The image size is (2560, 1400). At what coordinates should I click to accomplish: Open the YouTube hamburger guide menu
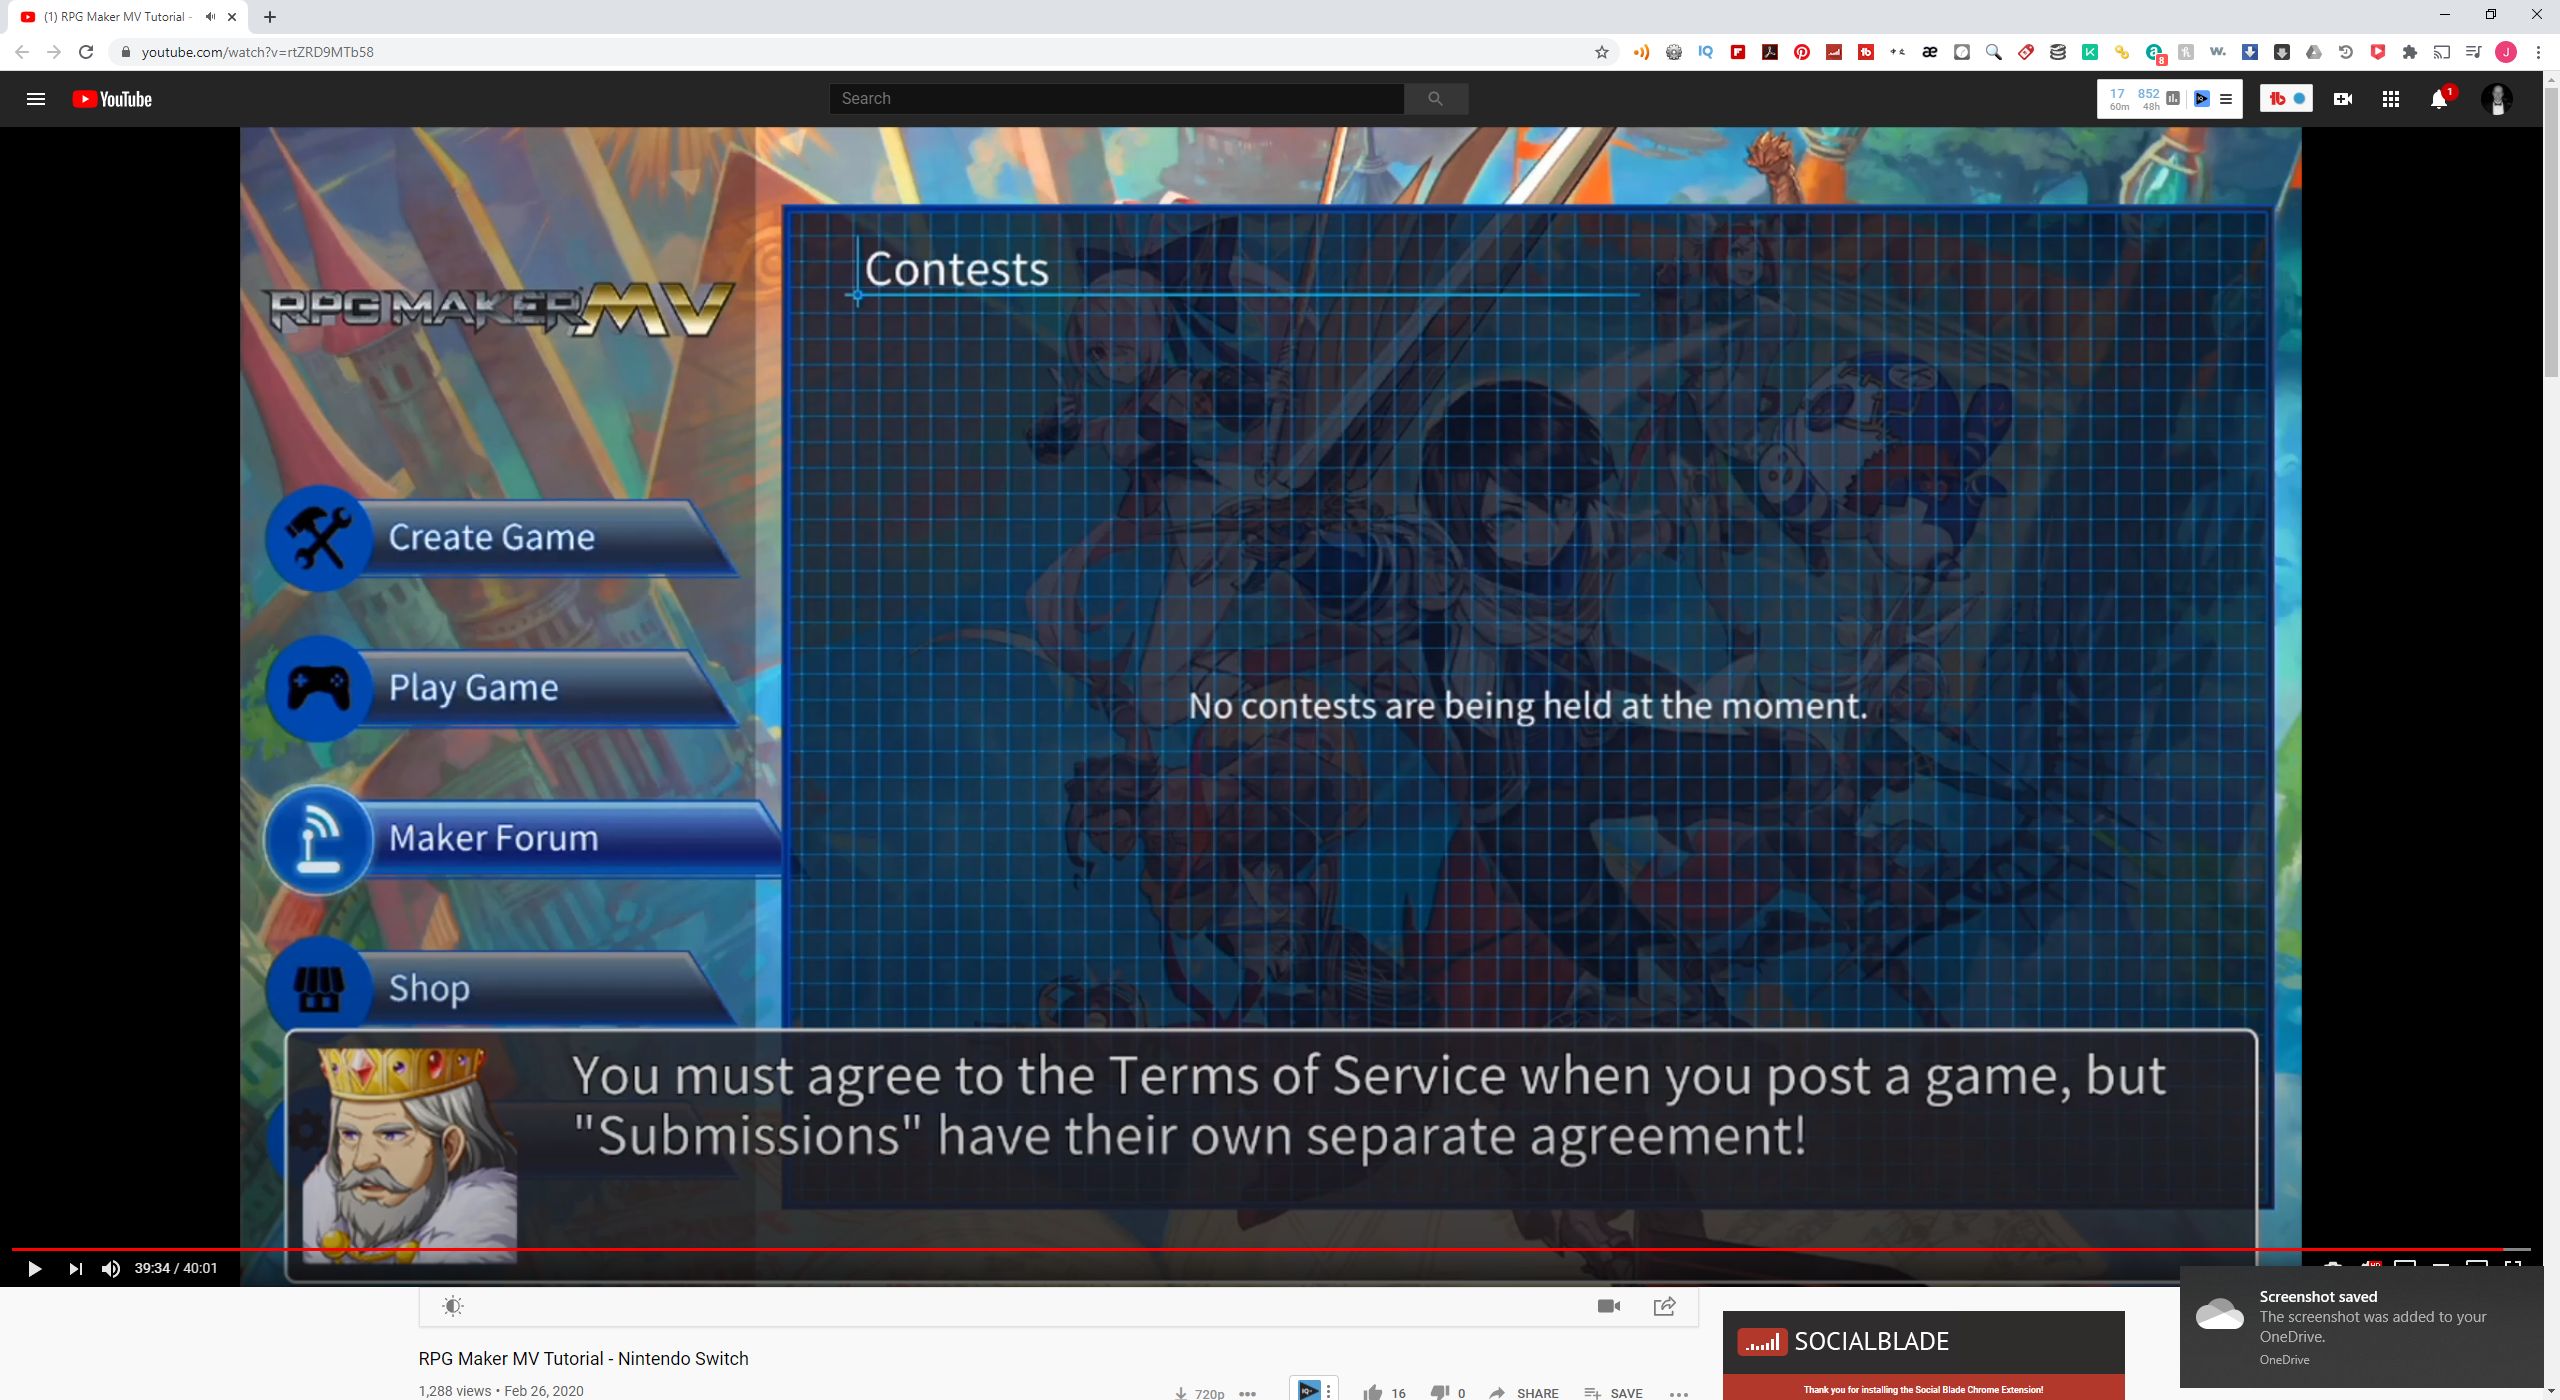pyautogui.click(x=36, y=99)
